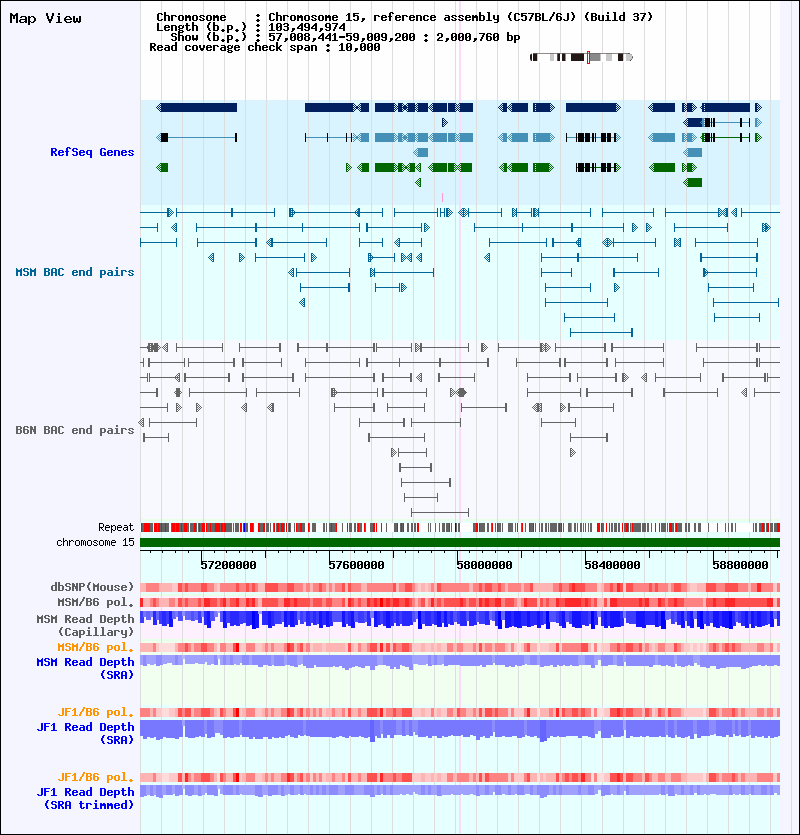The width and height of the screenshot is (800, 835).
Task: Click the dbSNP(Mouse) track label
Action: pos(92,587)
